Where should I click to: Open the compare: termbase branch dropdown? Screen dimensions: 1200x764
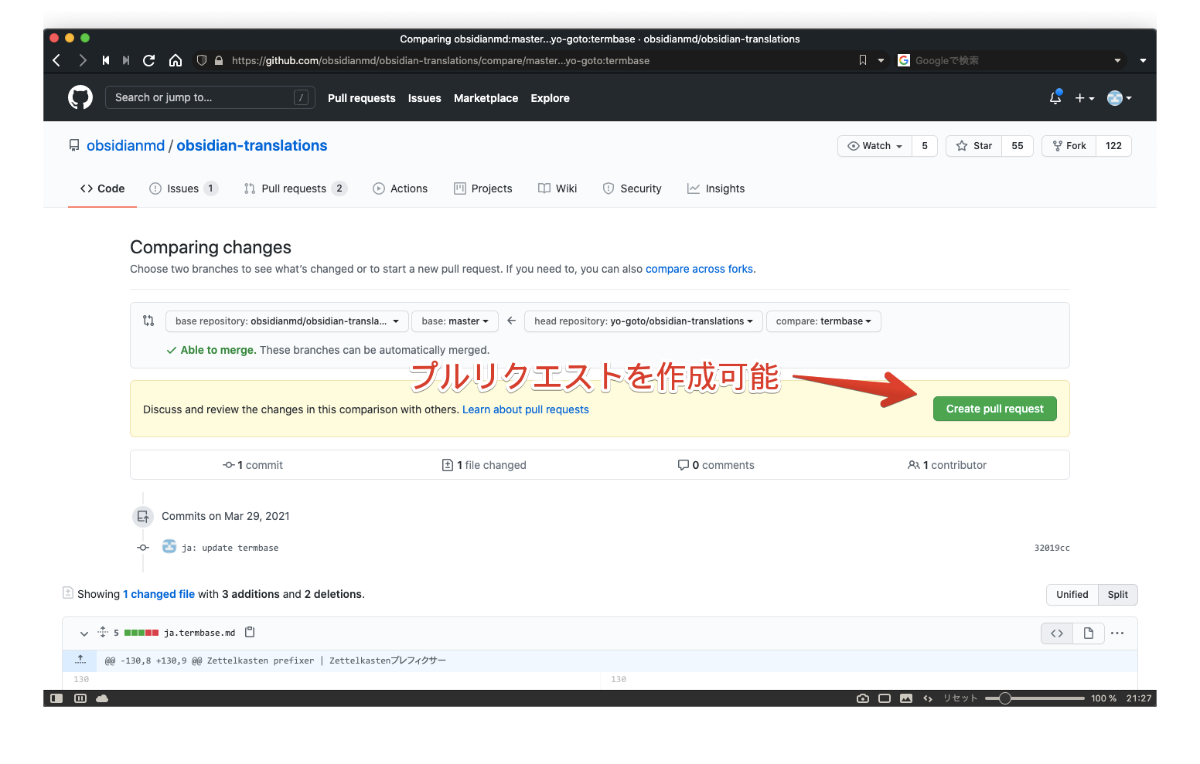(823, 321)
